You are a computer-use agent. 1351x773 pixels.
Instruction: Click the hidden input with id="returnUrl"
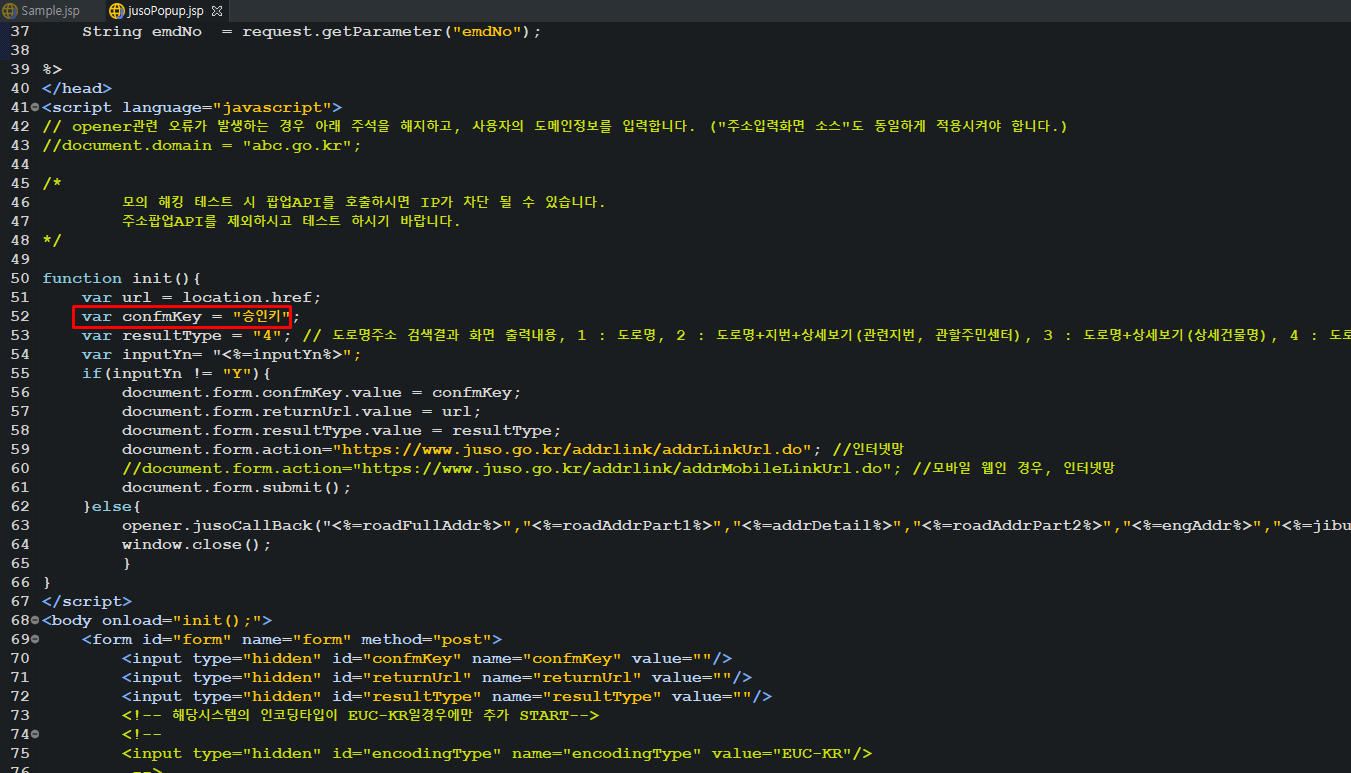point(437,677)
